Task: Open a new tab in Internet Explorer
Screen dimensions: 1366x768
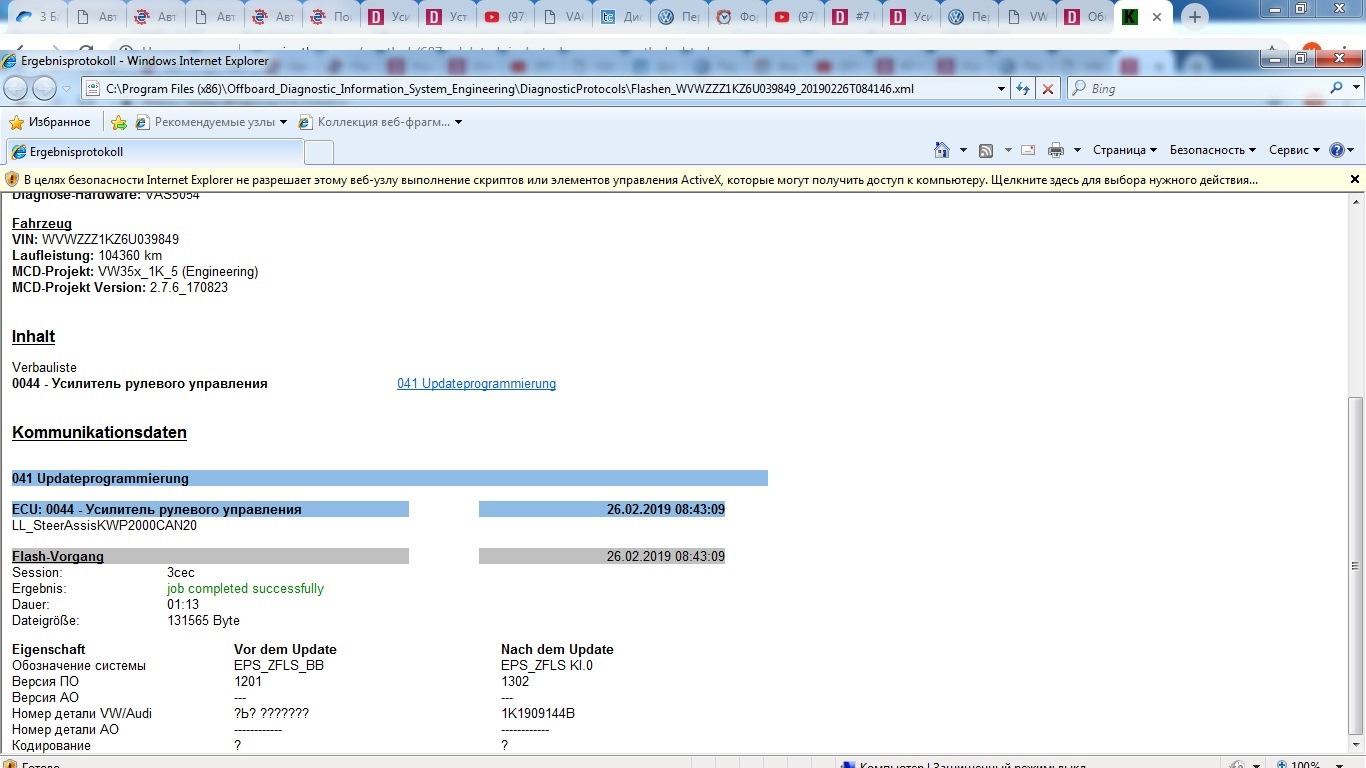Action: (319, 152)
